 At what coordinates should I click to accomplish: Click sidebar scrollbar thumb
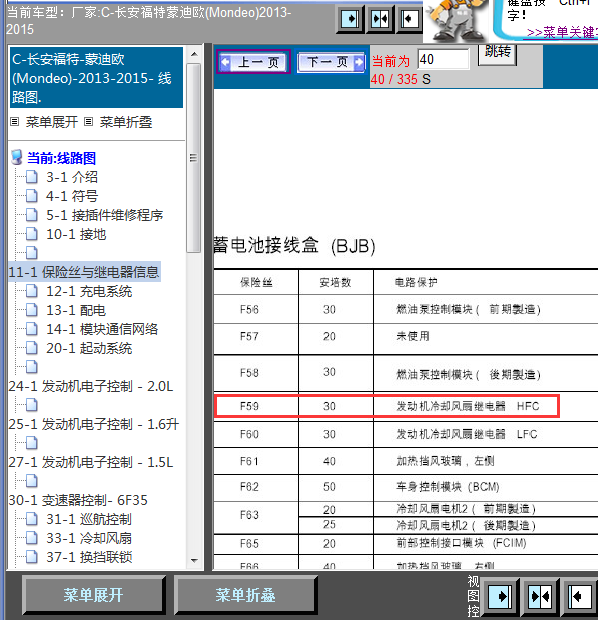click(193, 158)
